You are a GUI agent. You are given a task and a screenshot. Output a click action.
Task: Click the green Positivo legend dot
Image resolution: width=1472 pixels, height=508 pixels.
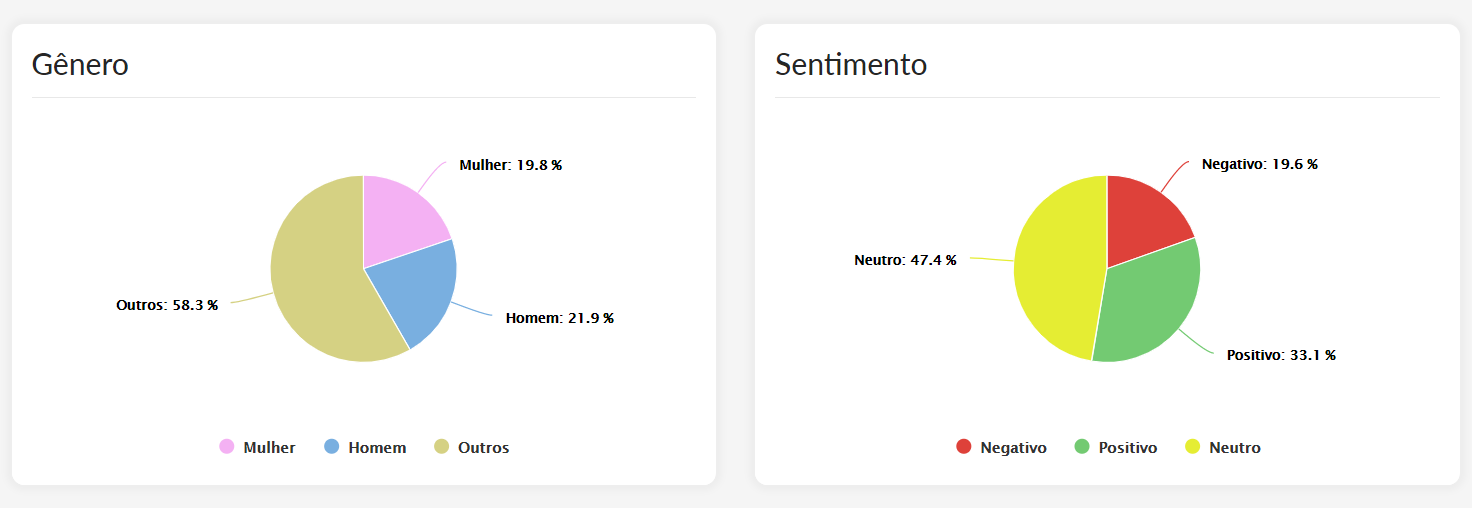pyautogui.click(x=1082, y=447)
